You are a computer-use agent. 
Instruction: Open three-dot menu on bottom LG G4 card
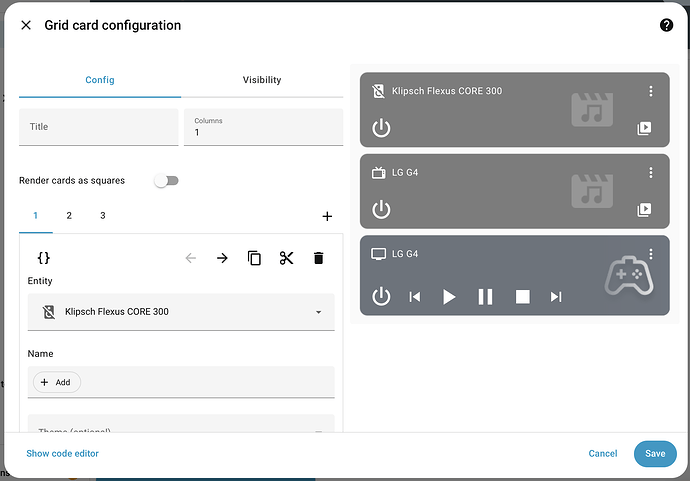pos(650,254)
